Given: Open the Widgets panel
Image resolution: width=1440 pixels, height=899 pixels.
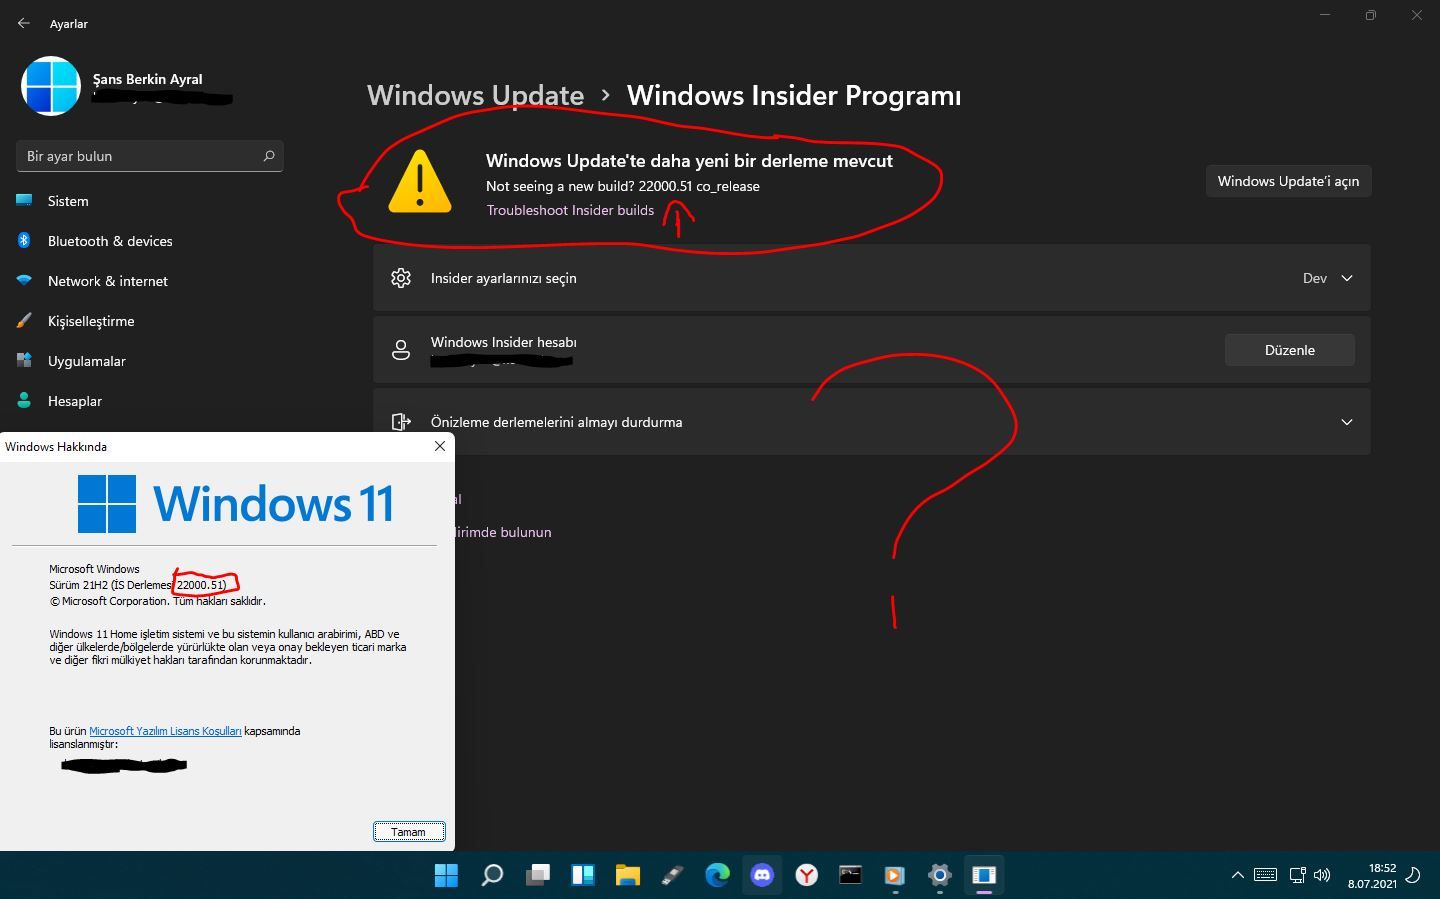Looking at the screenshot, I should (583, 875).
